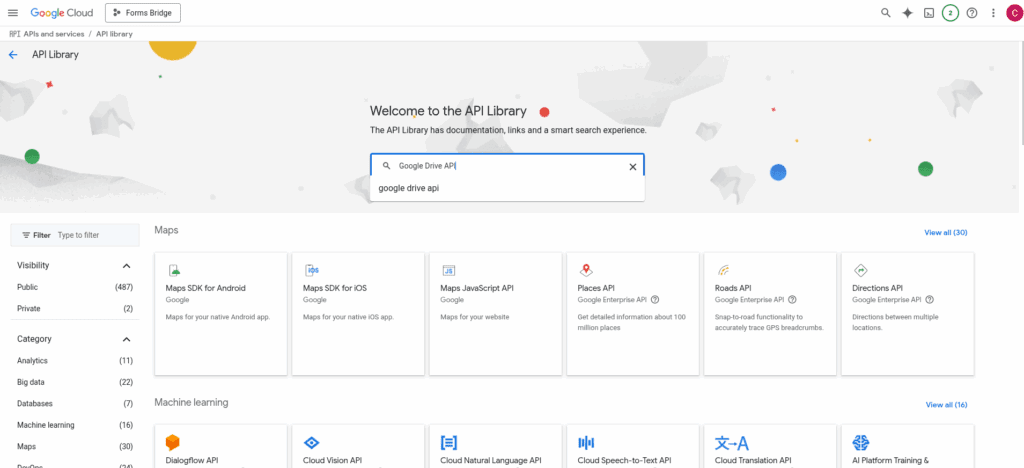The image size is (1024, 468).
Task: Click the help icon under Places API
Action: tap(655, 300)
